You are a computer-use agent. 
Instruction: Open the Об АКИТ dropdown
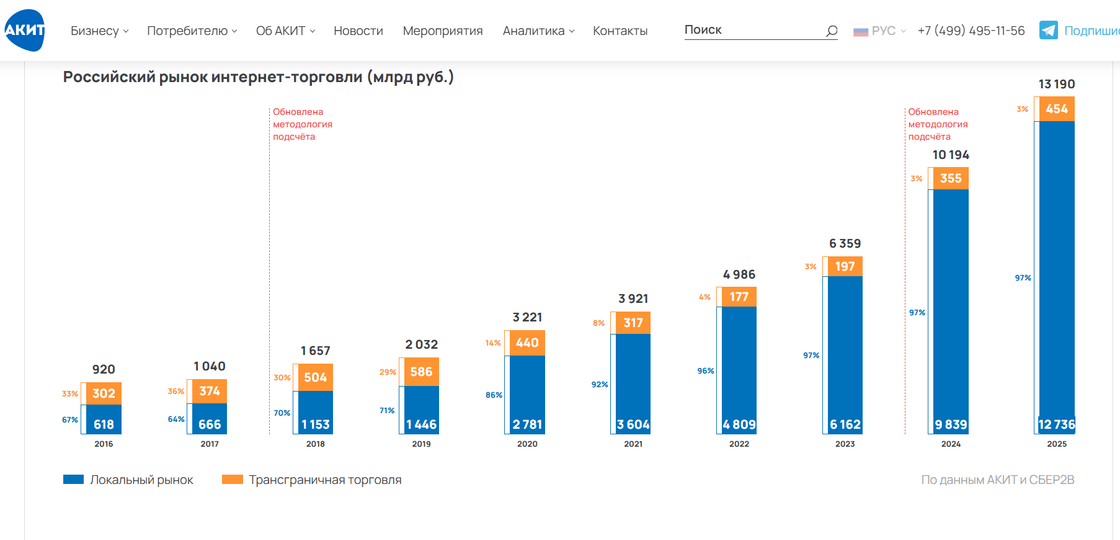click(x=285, y=31)
